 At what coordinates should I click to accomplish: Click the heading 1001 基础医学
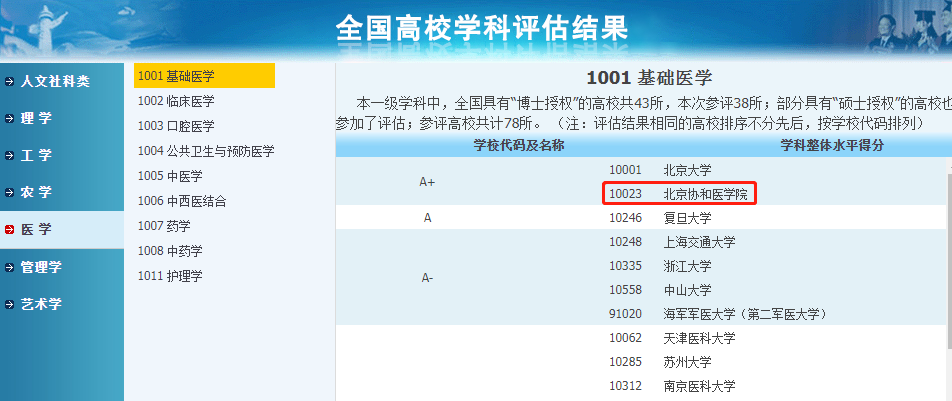tap(649, 78)
